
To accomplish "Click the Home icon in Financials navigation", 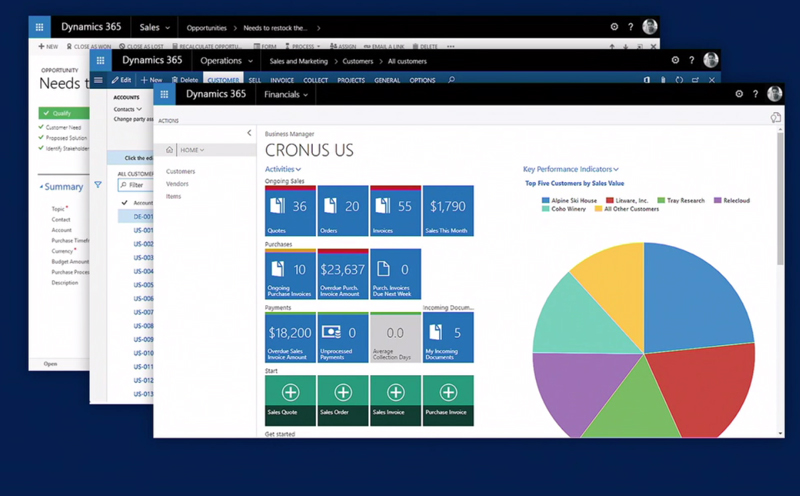I will click(x=169, y=150).
